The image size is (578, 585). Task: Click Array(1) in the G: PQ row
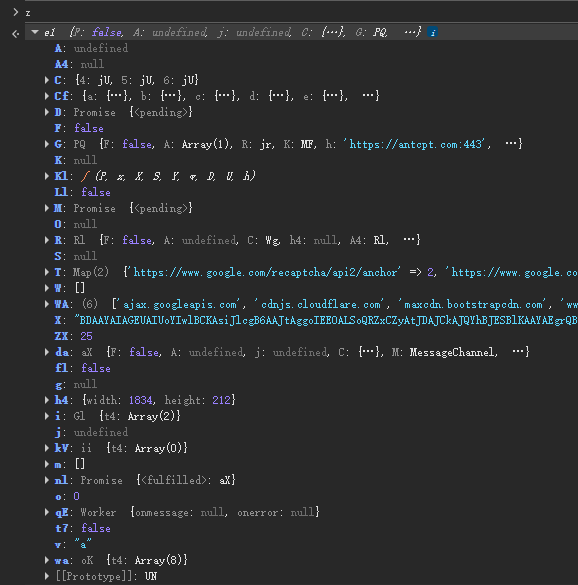tap(205, 144)
